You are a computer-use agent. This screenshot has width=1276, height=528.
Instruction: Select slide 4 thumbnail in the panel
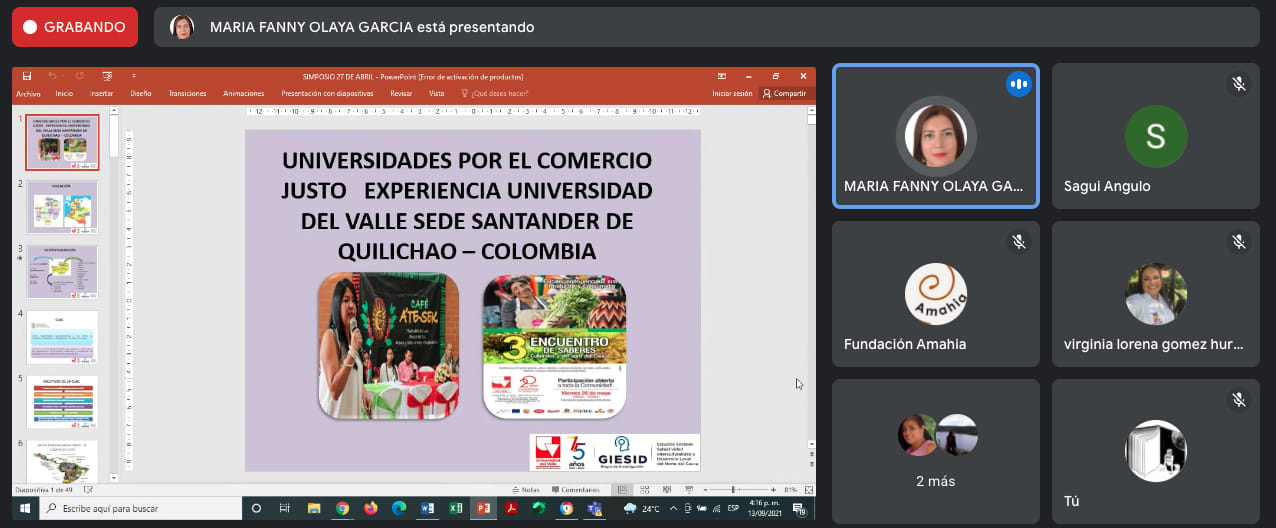(62, 337)
